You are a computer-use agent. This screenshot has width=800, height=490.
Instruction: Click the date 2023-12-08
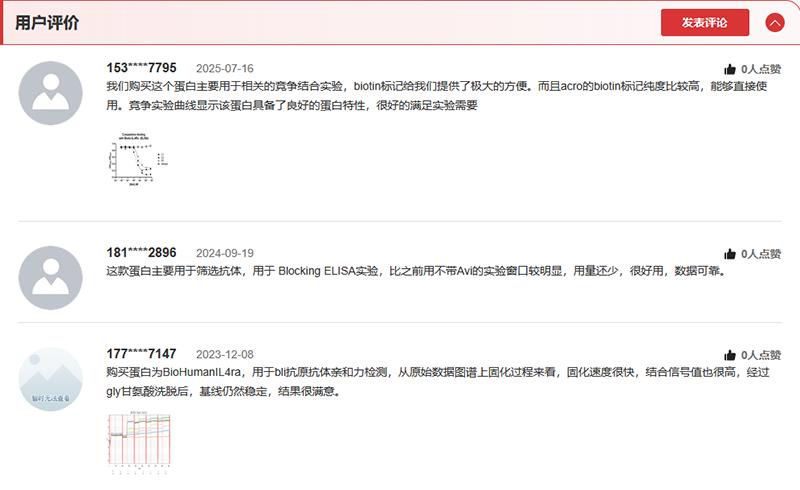(224, 355)
